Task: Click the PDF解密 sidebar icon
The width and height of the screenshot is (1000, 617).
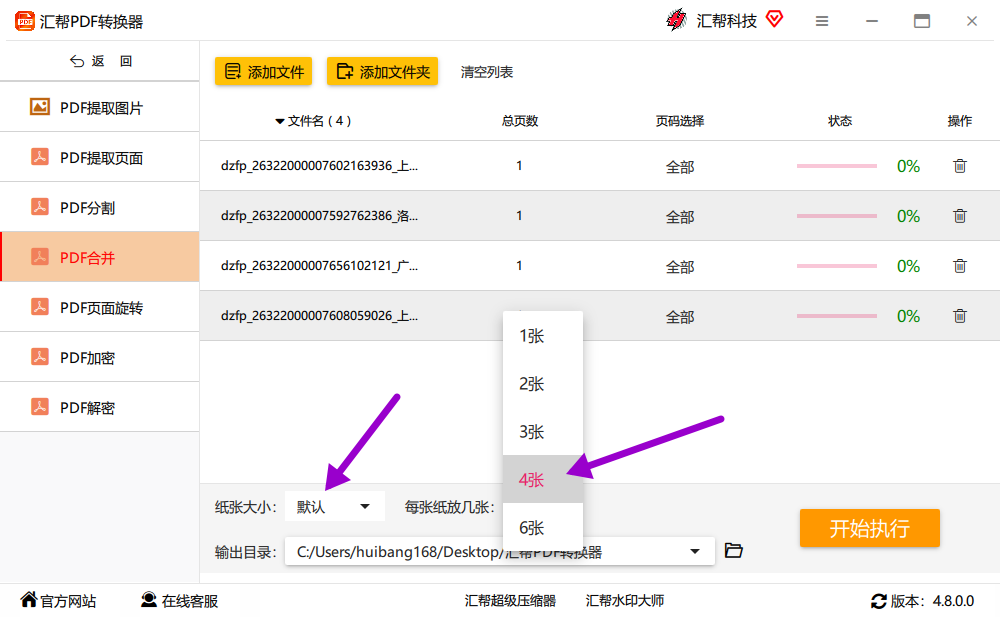Action: [40, 406]
